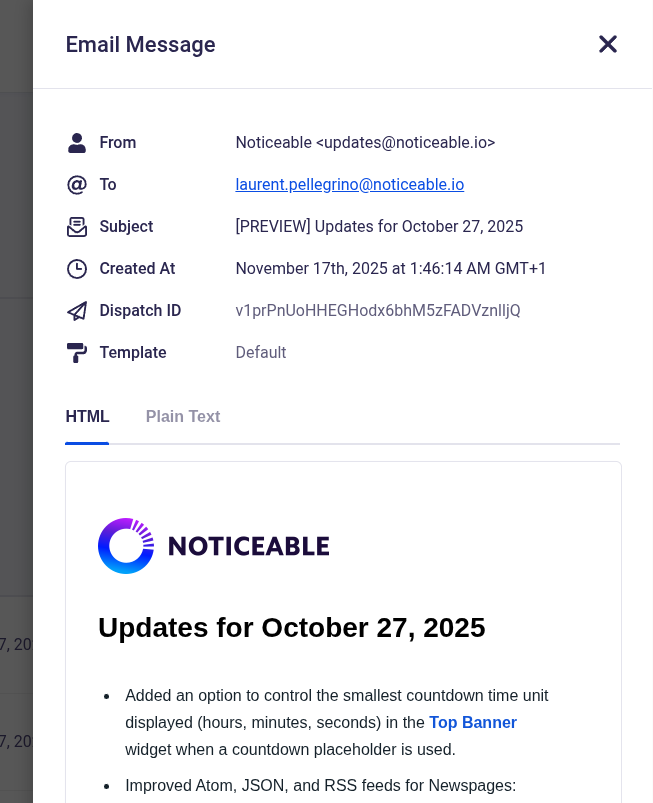Close the Email Message panel
653x803 pixels.
click(x=608, y=44)
